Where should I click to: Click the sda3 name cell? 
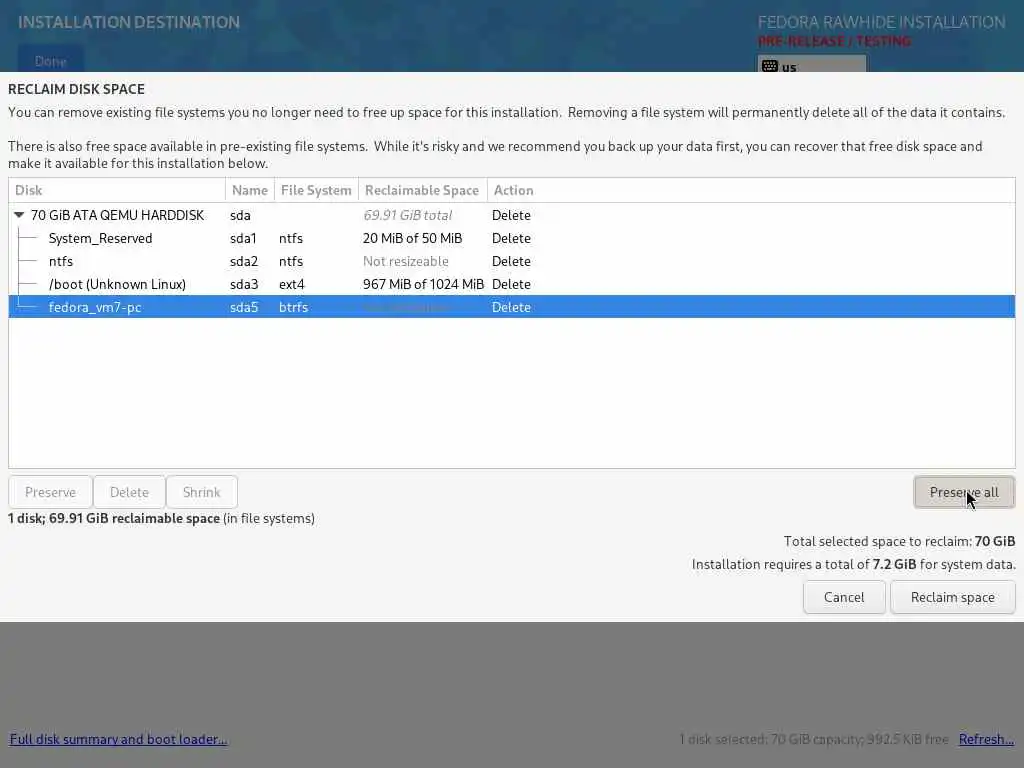click(244, 284)
